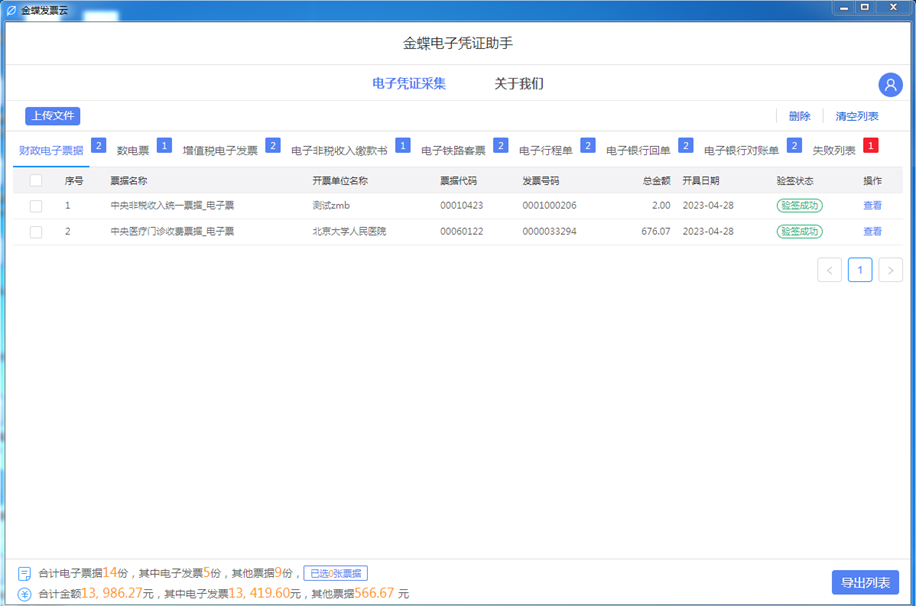
Task: Click total amount 13,986.27 in footer
Action: 112,594
